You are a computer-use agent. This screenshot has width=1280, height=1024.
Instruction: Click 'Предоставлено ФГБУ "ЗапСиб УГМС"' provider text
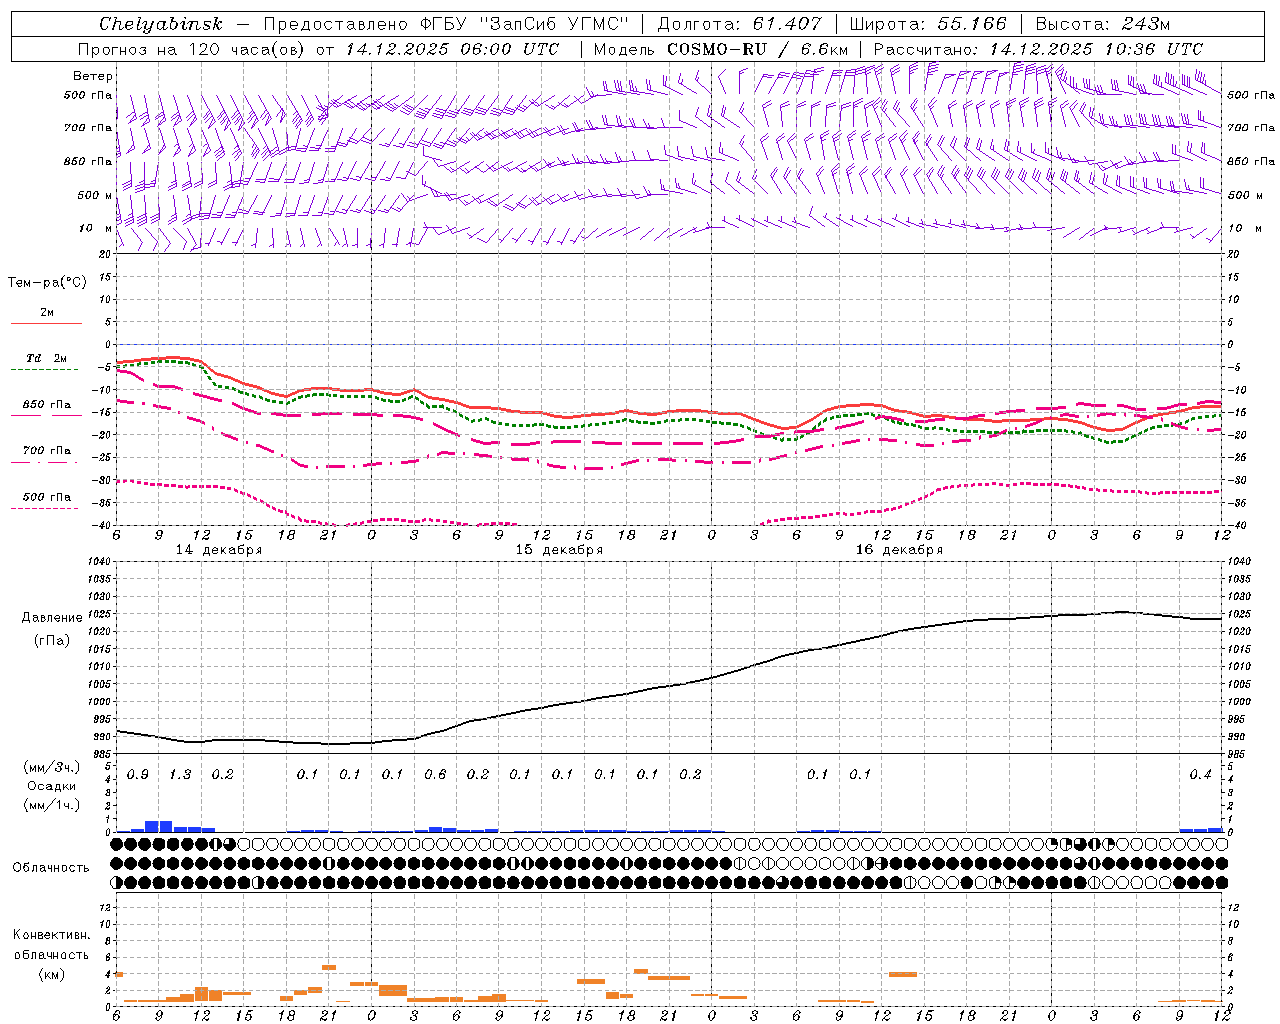point(445,24)
